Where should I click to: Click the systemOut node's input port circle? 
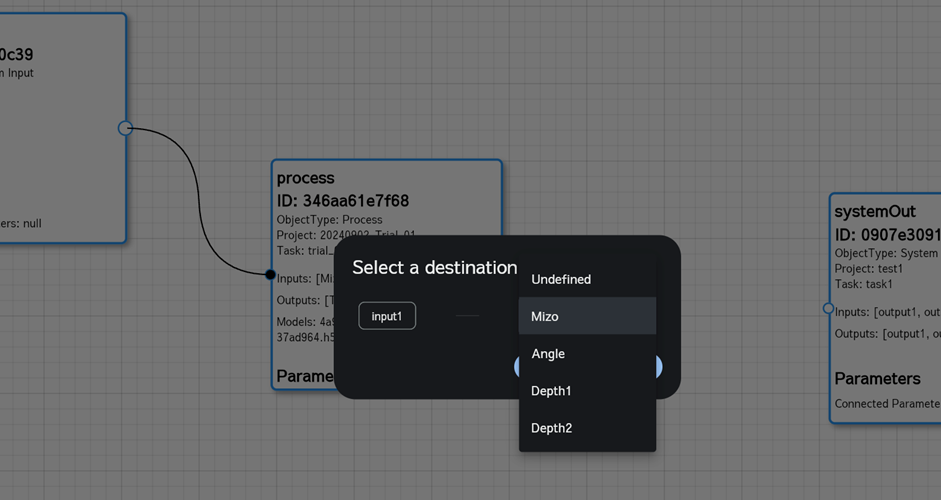(828, 309)
